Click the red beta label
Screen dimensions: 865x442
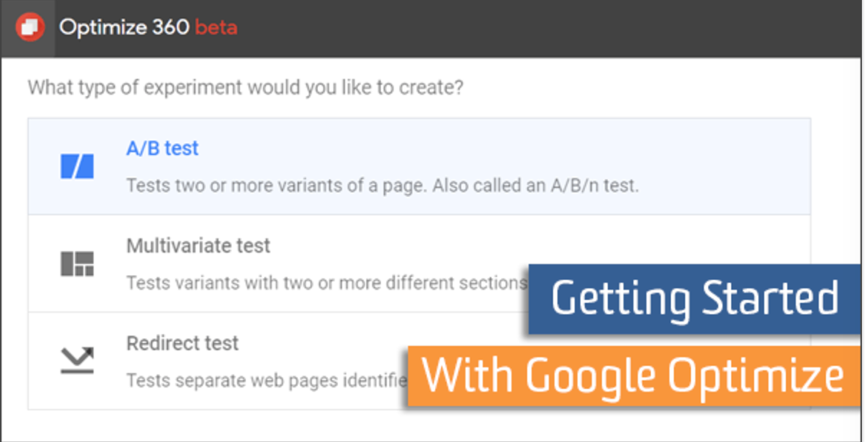(216, 27)
